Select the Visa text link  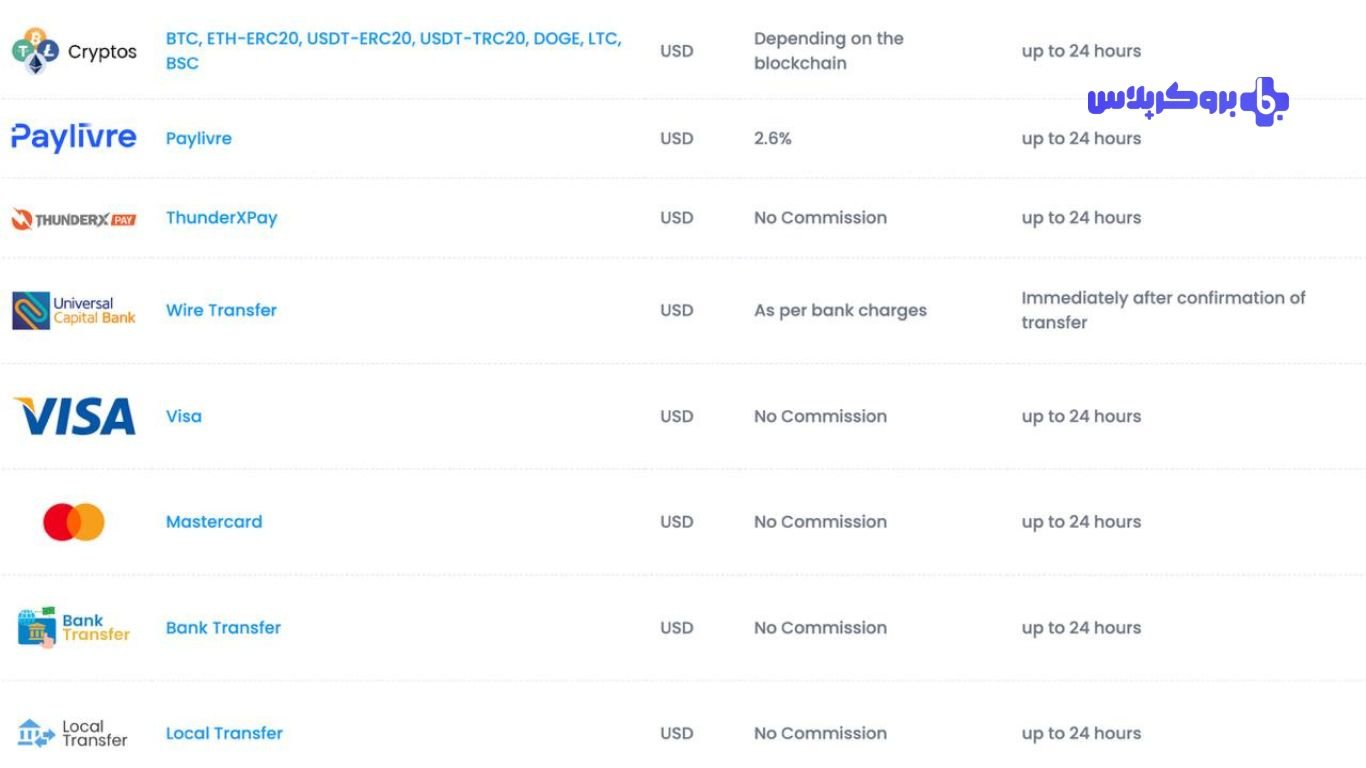point(184,416)
